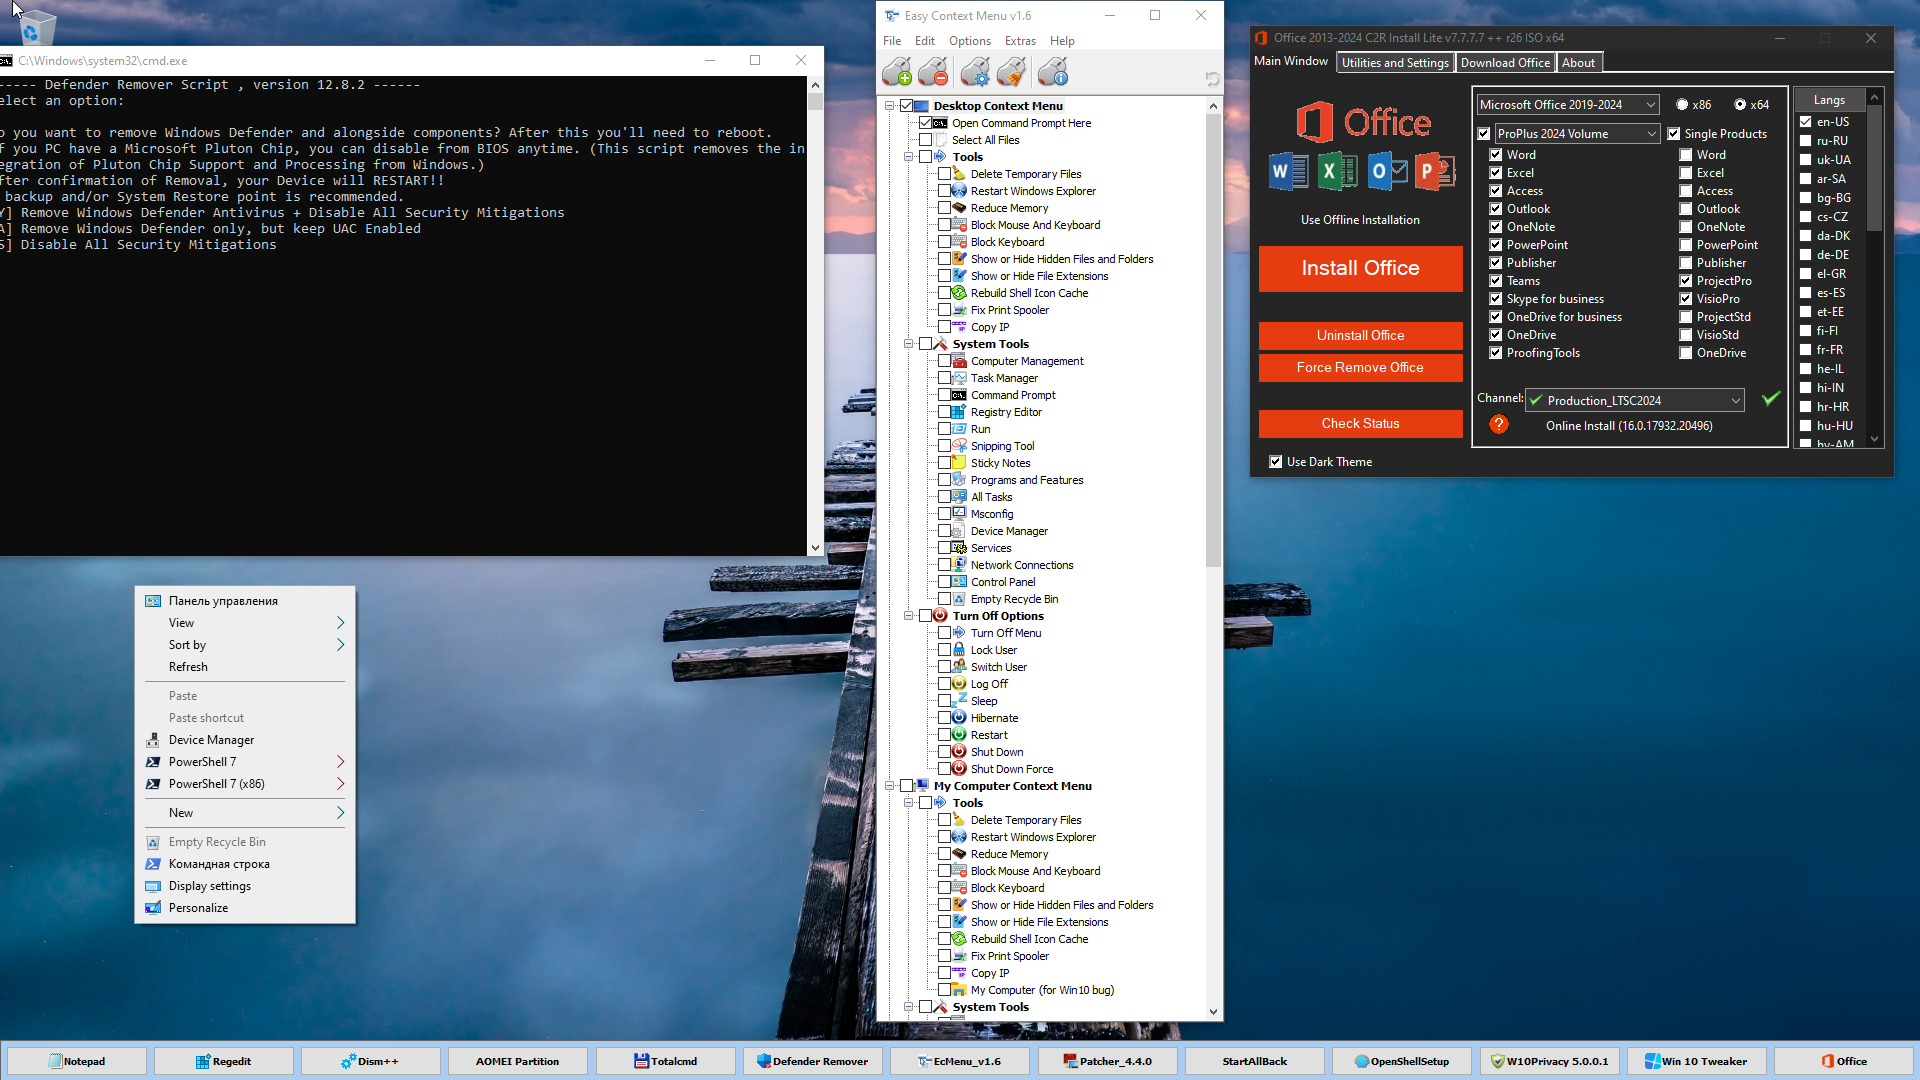This screenshot has height=1080, width=1920.
Task: Launch Notepad from the bottom launcher bar
Action: pos(76,1061)
